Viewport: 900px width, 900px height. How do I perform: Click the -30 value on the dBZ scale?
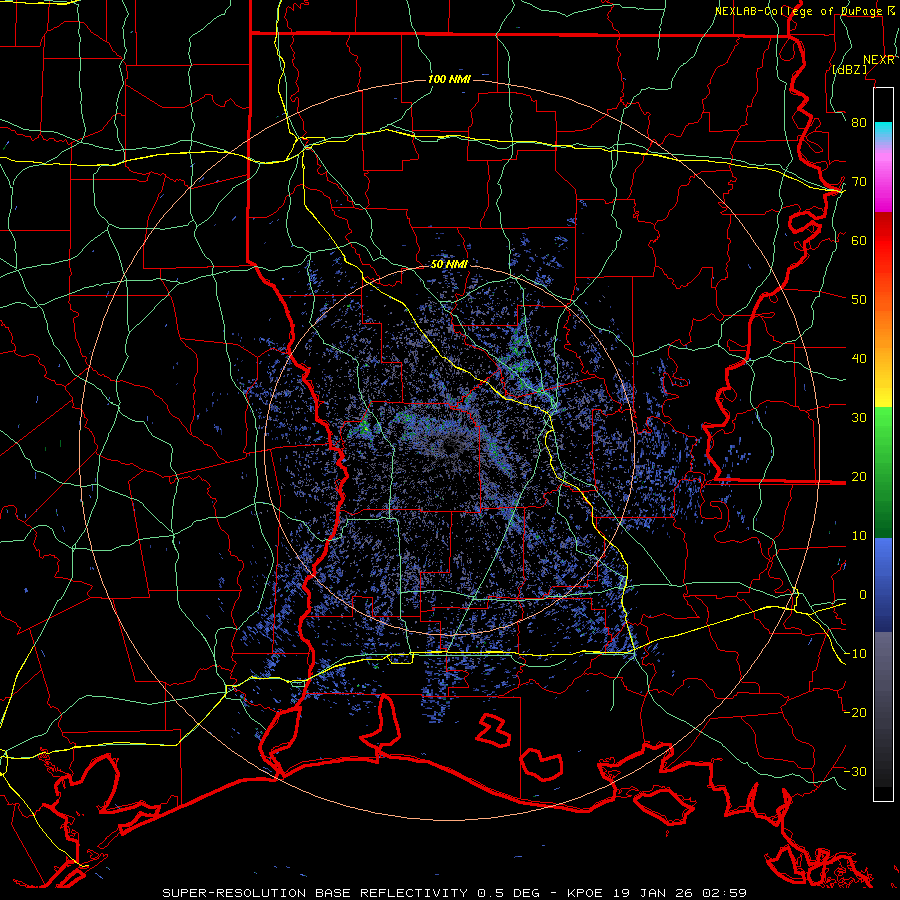[855, 771]
